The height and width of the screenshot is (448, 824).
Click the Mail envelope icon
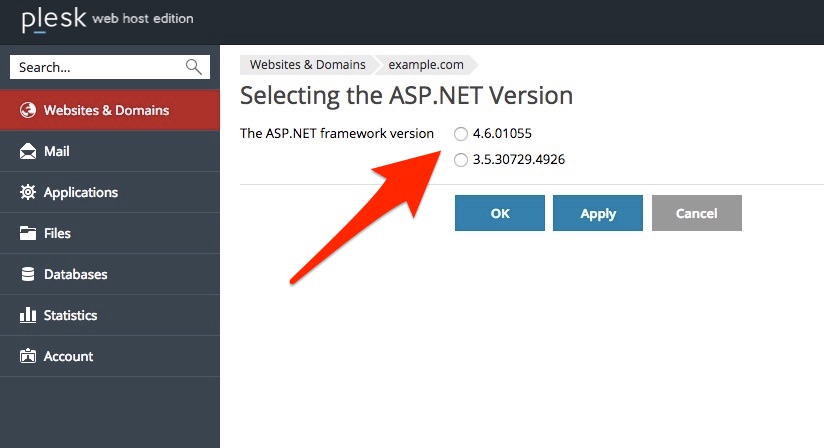[28, 151]
